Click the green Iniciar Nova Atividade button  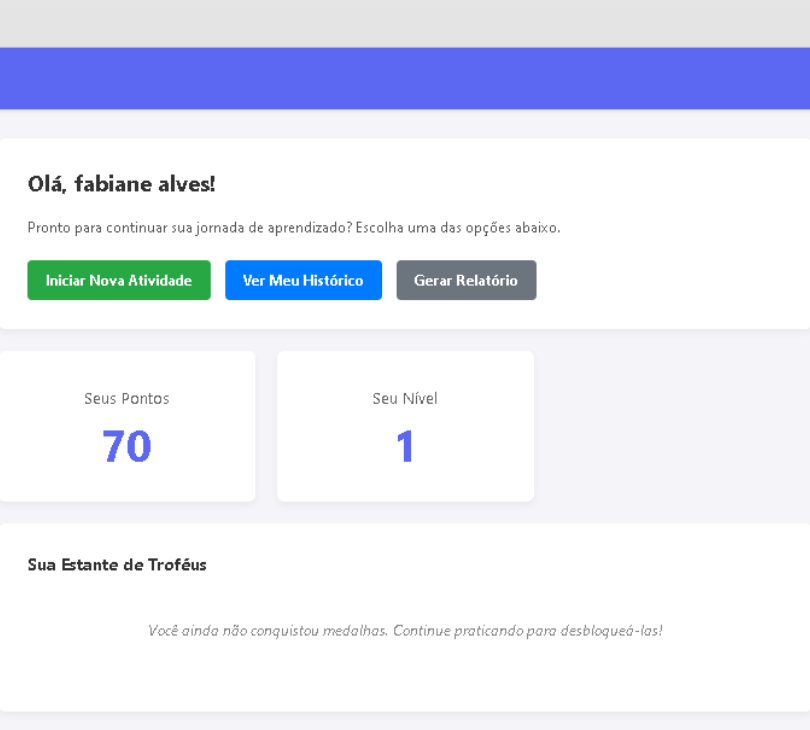click(x=119, y=280)
